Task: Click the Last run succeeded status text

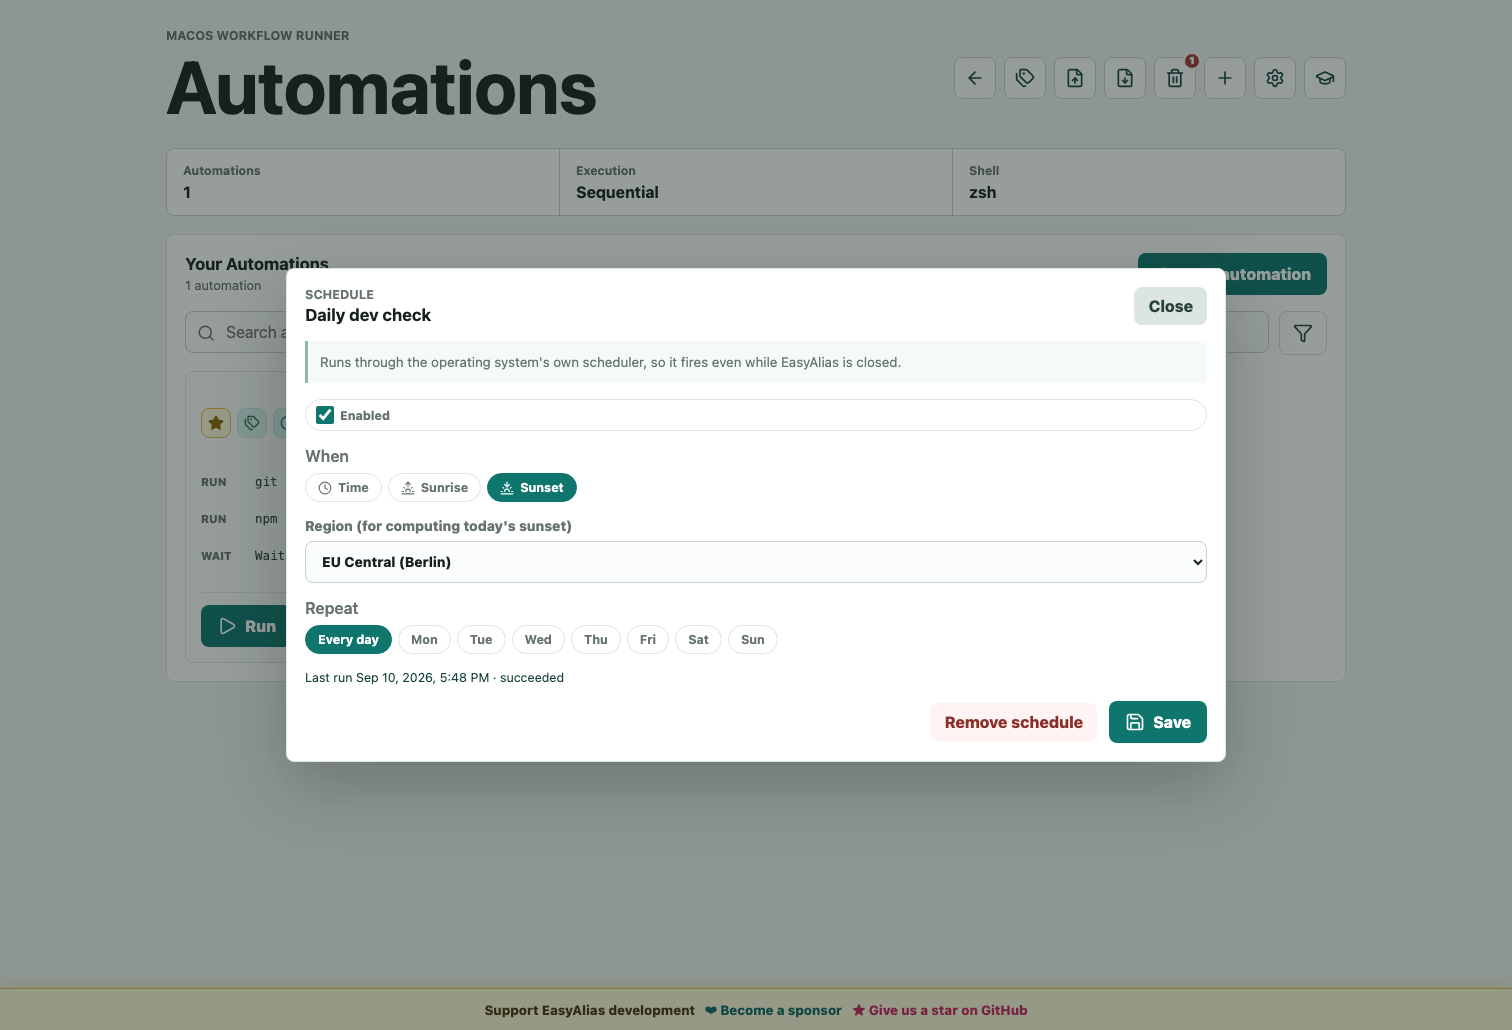Action: click(434, 678)
